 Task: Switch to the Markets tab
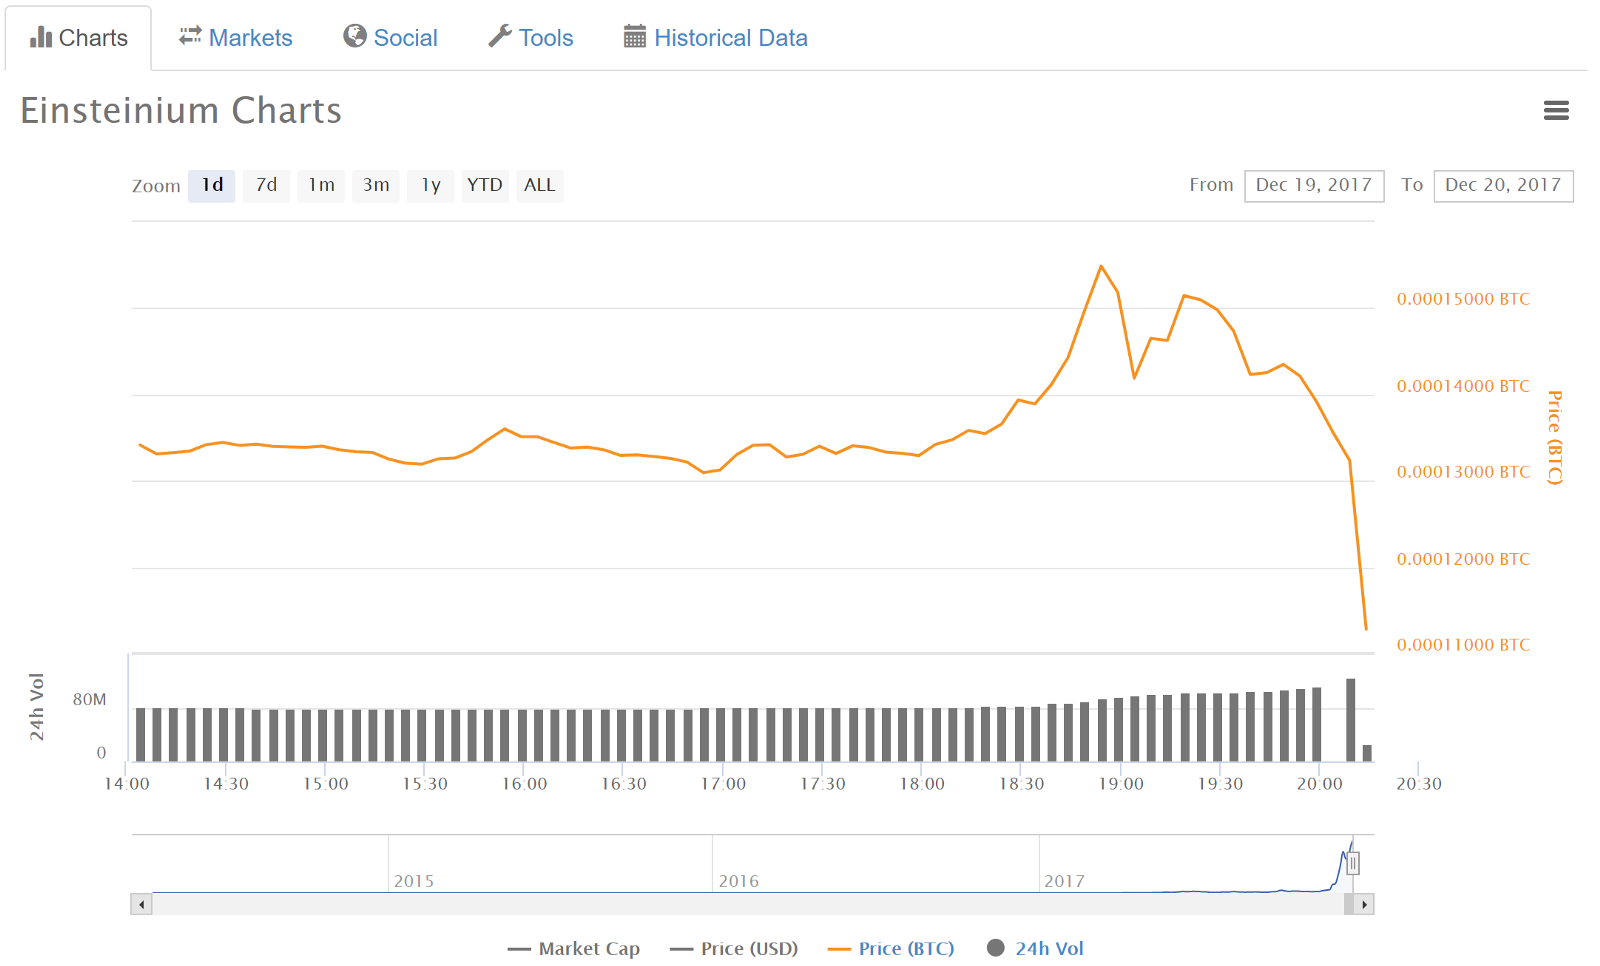point(250,38)
